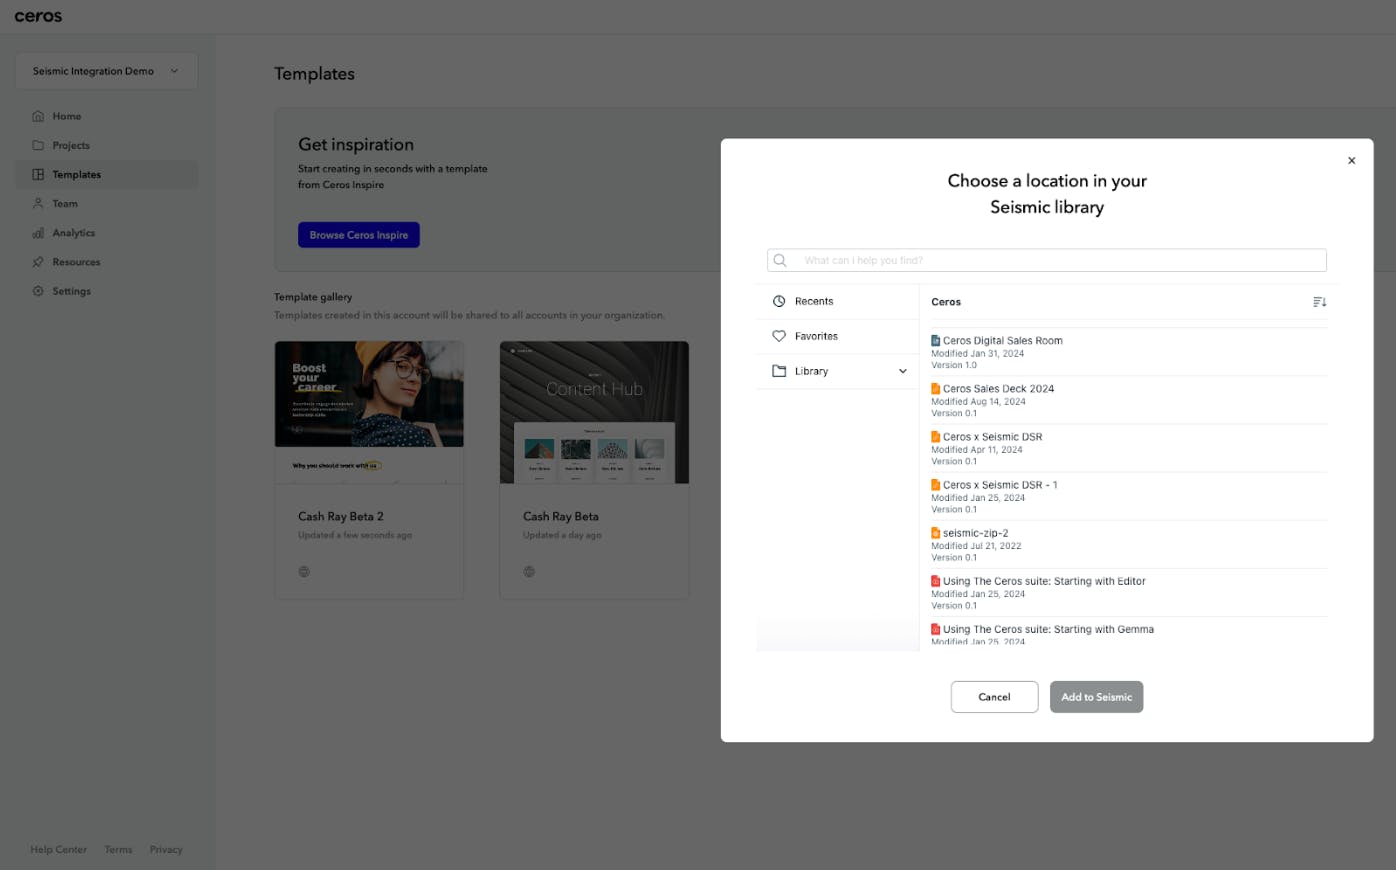Click the Ceros folder heading in dialog
1396x870 pixels.
pyautogui.click(x=946, y=302)
